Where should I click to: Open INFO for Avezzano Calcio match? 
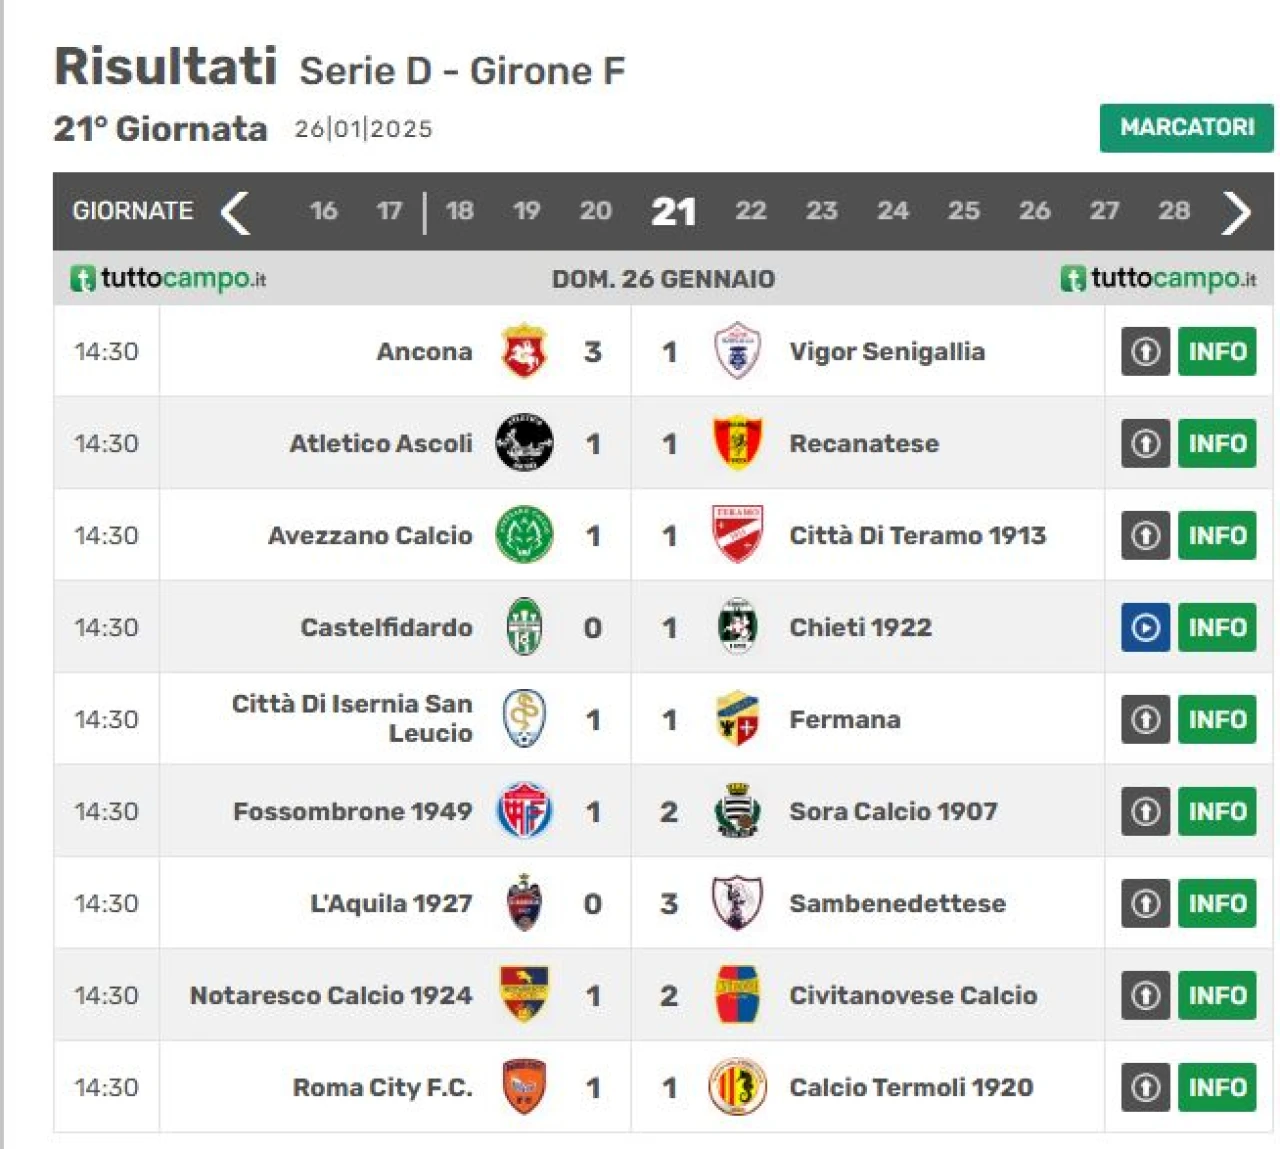point(1217,535)
